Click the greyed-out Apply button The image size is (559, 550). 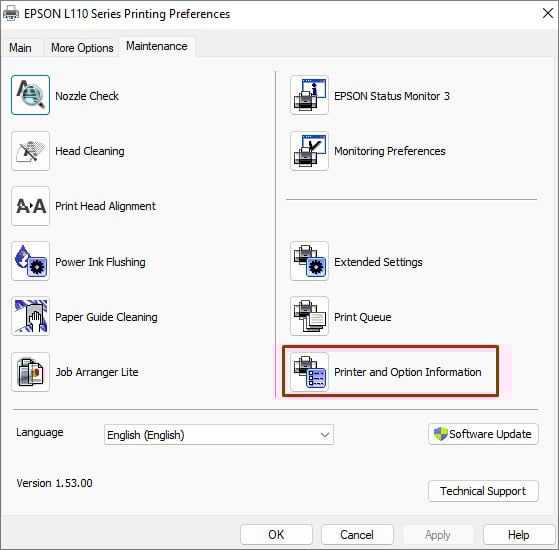[438, 534]
